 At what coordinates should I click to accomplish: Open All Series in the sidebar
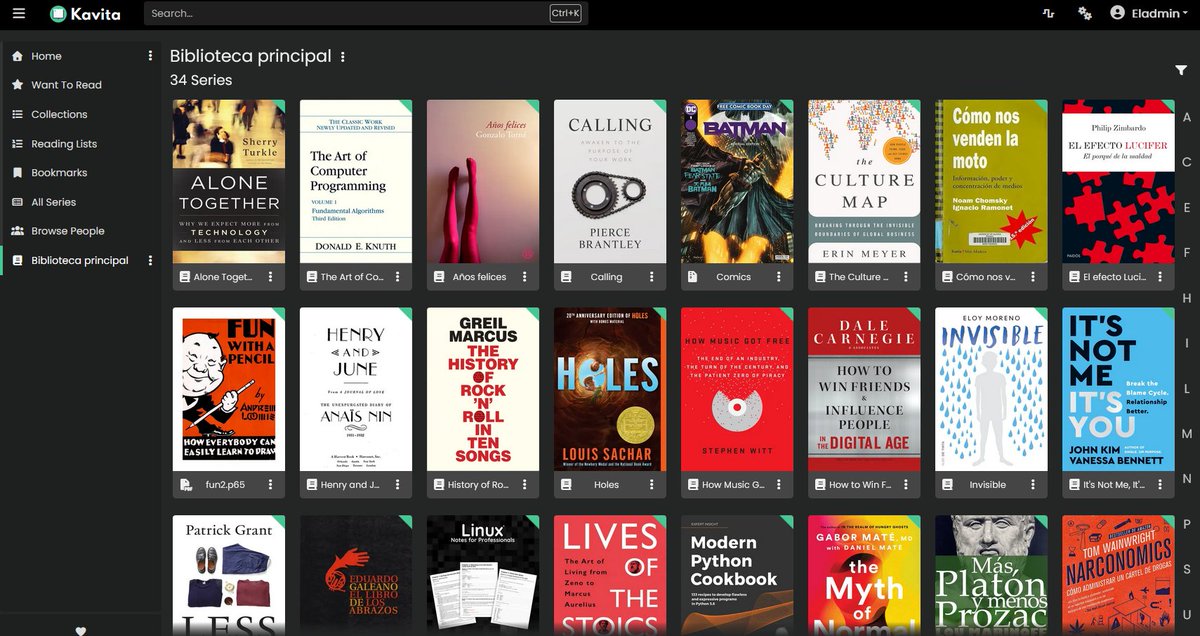point(53,202)
